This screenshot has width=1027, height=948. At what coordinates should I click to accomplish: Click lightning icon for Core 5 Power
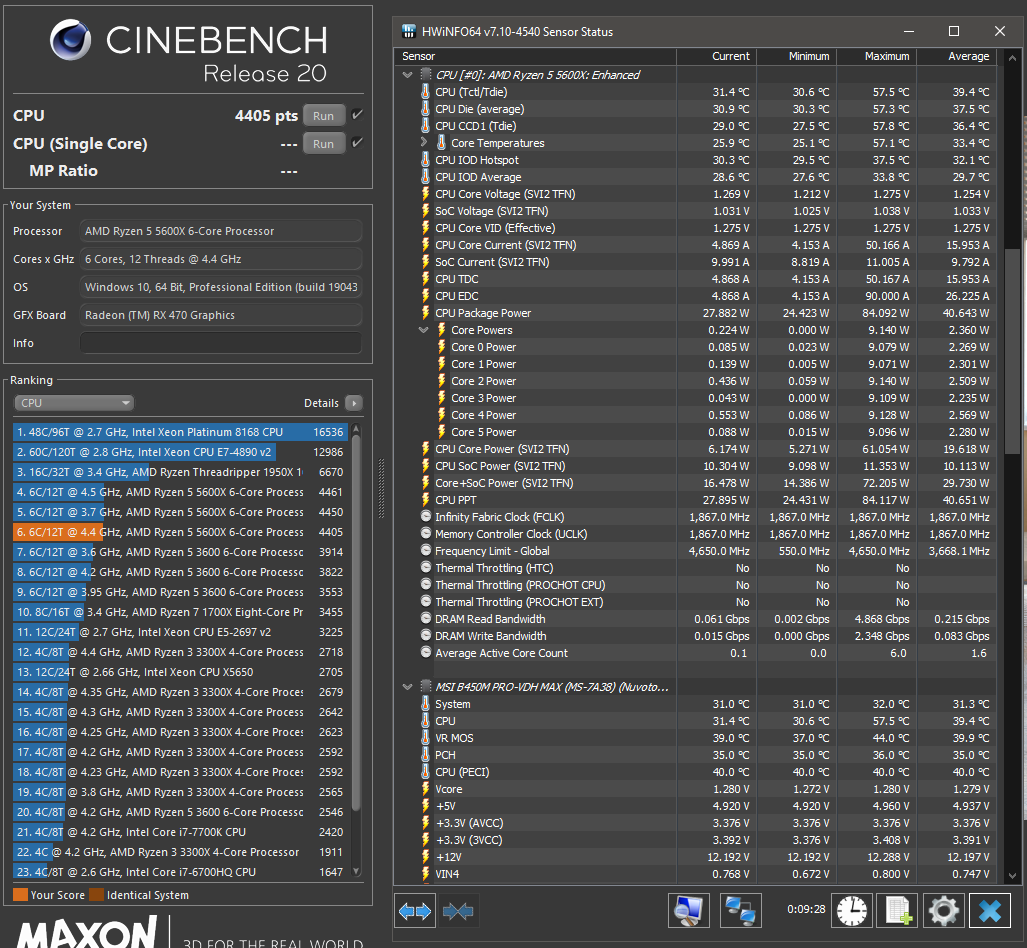[x=441, y=432]
